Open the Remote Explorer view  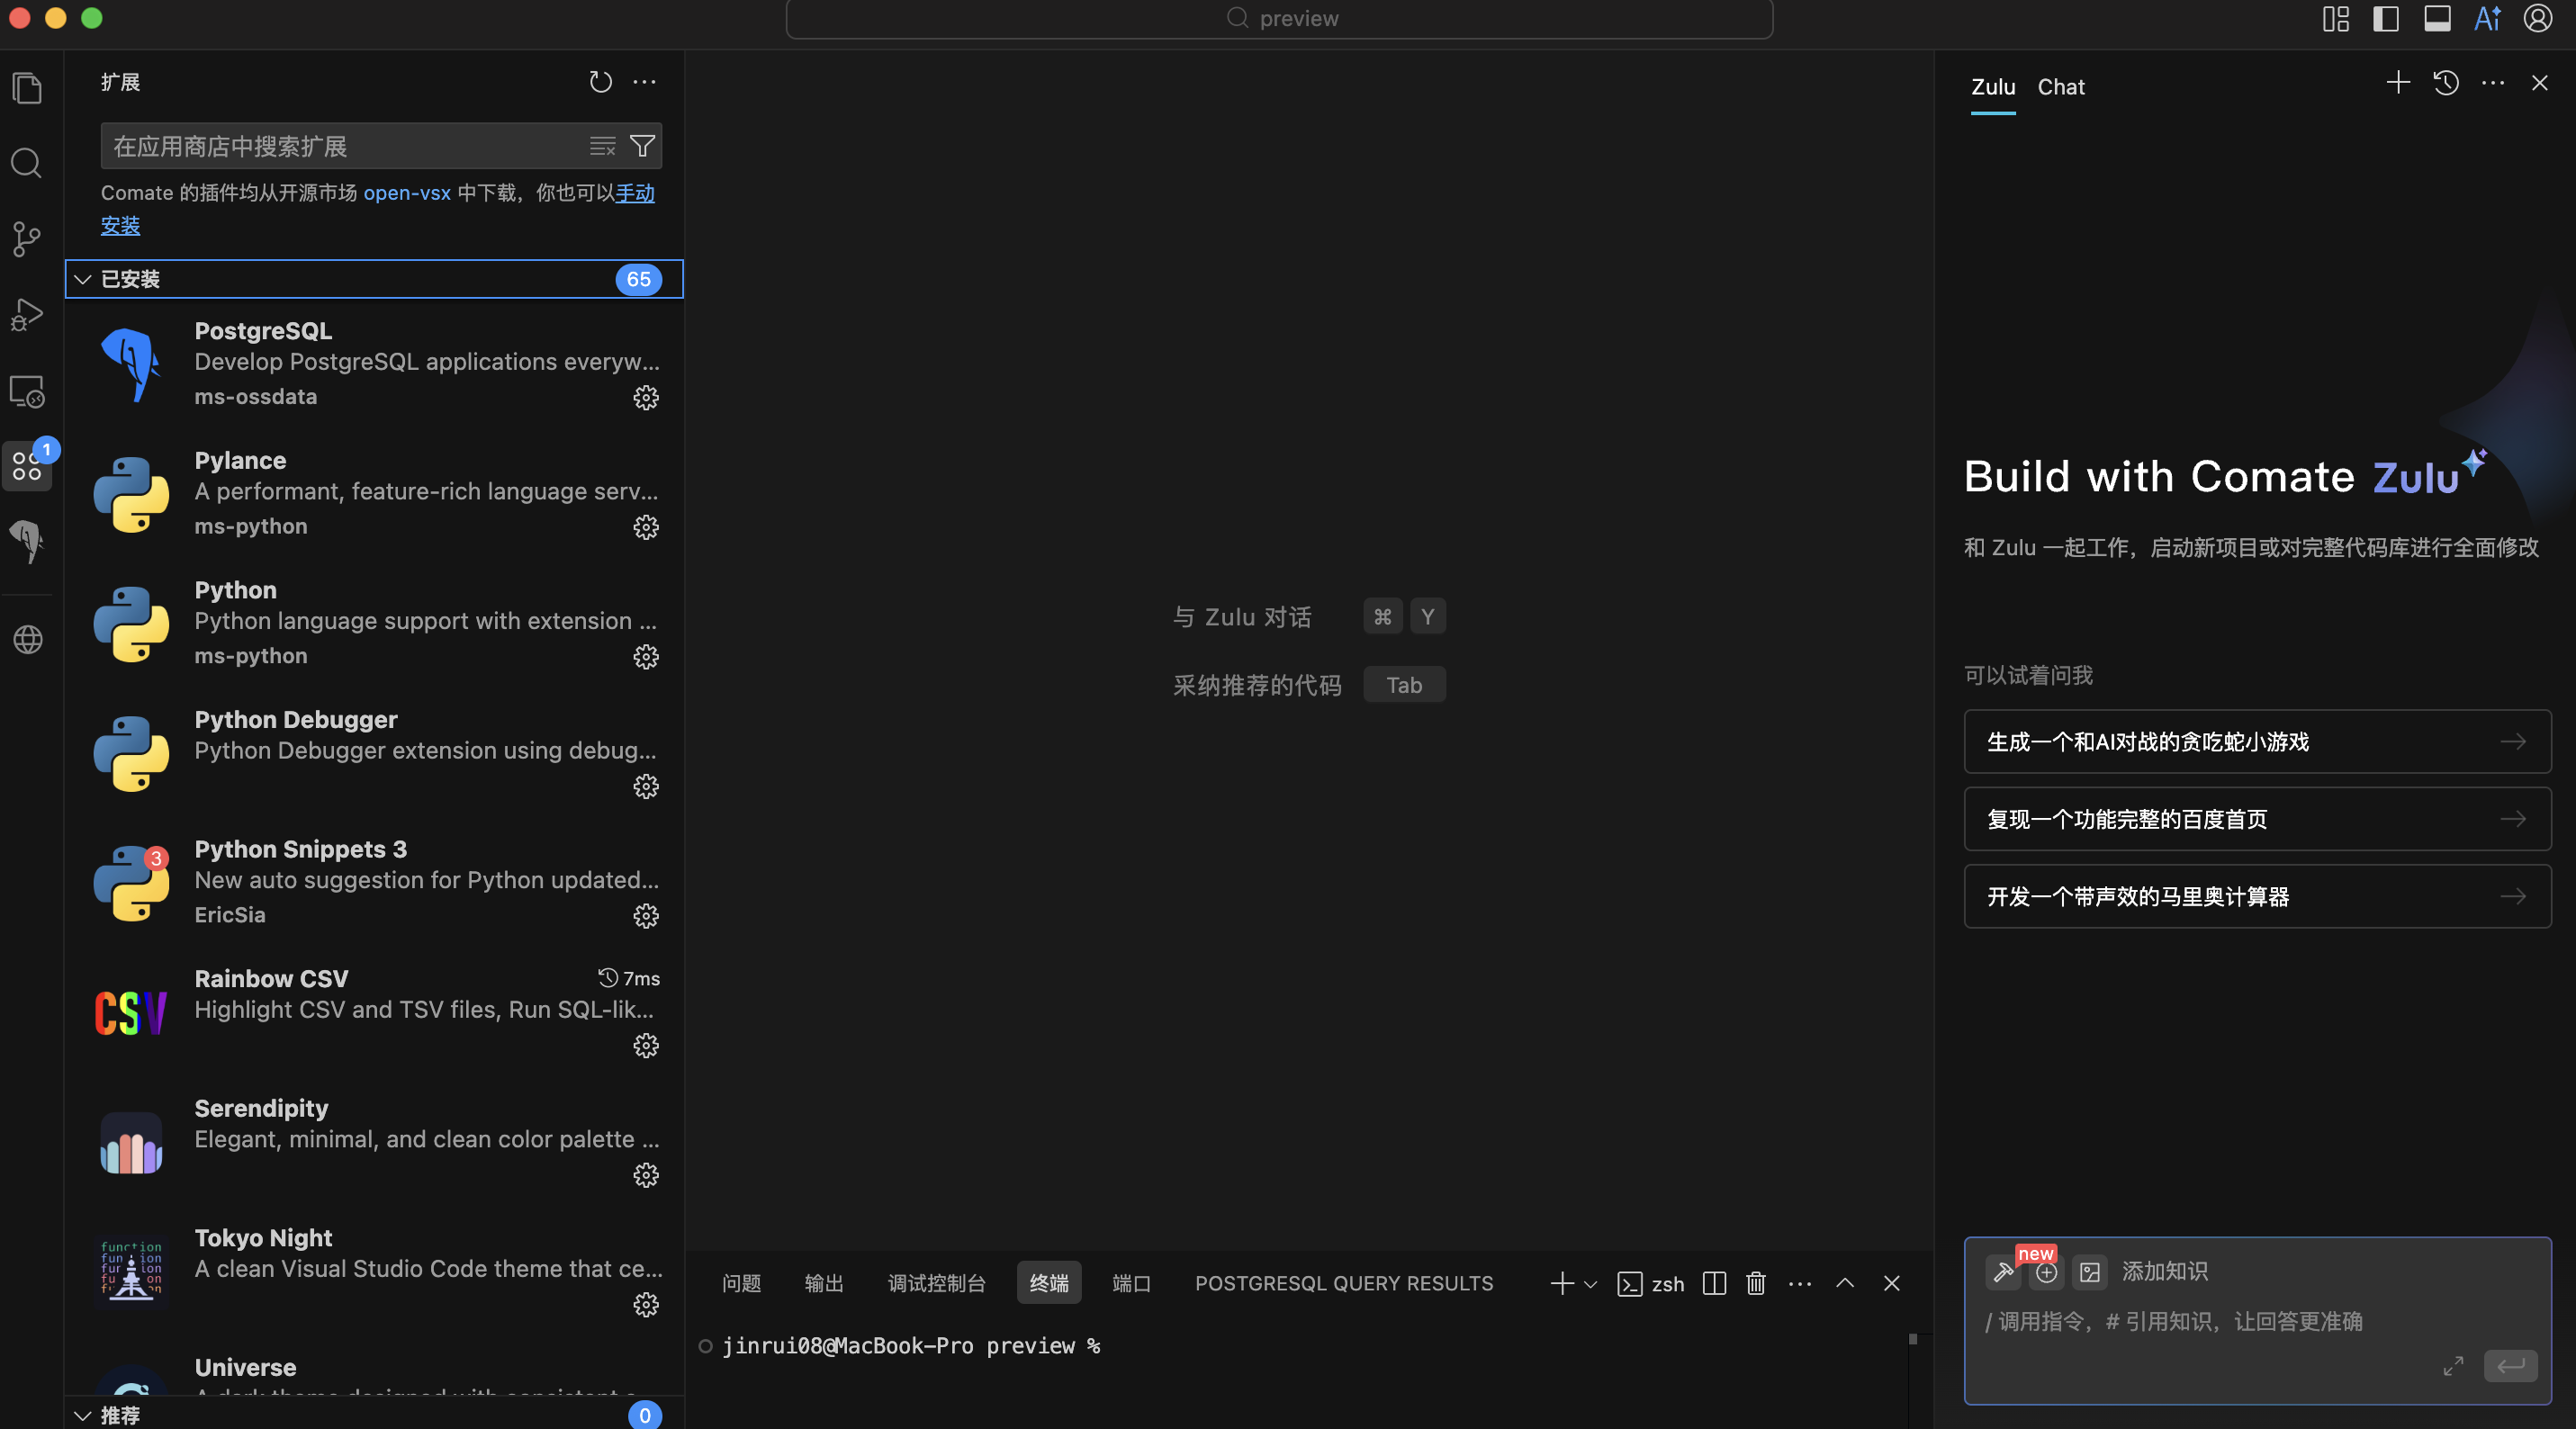tap(27, 391)
